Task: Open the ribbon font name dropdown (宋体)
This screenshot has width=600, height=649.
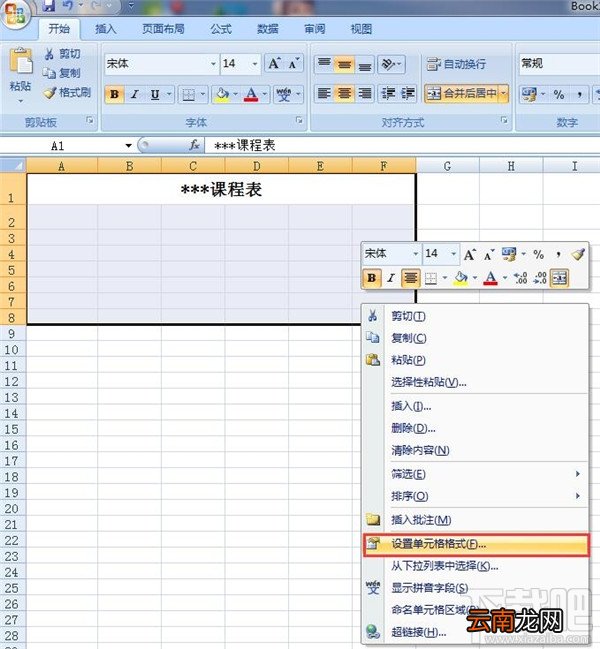Action: (213, 64)
